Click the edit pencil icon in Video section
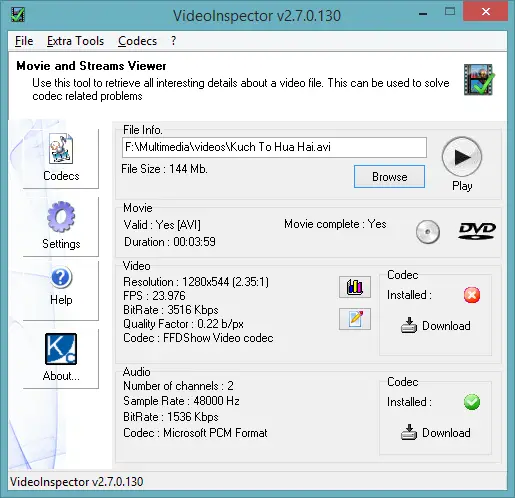Image resolution: width=515 pixels, height=498 pixels. pos(355,319)
